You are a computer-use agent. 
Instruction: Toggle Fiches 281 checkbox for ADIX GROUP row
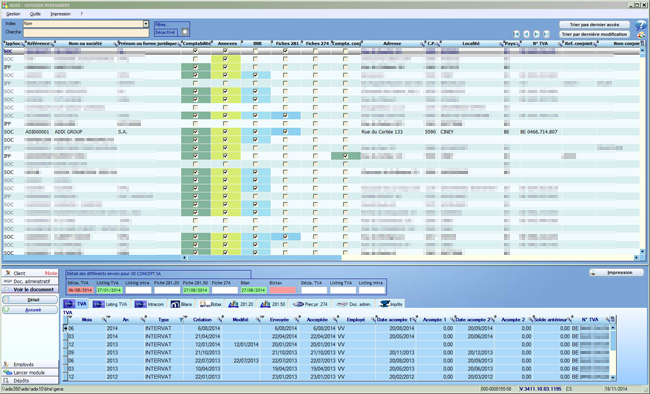285,132
